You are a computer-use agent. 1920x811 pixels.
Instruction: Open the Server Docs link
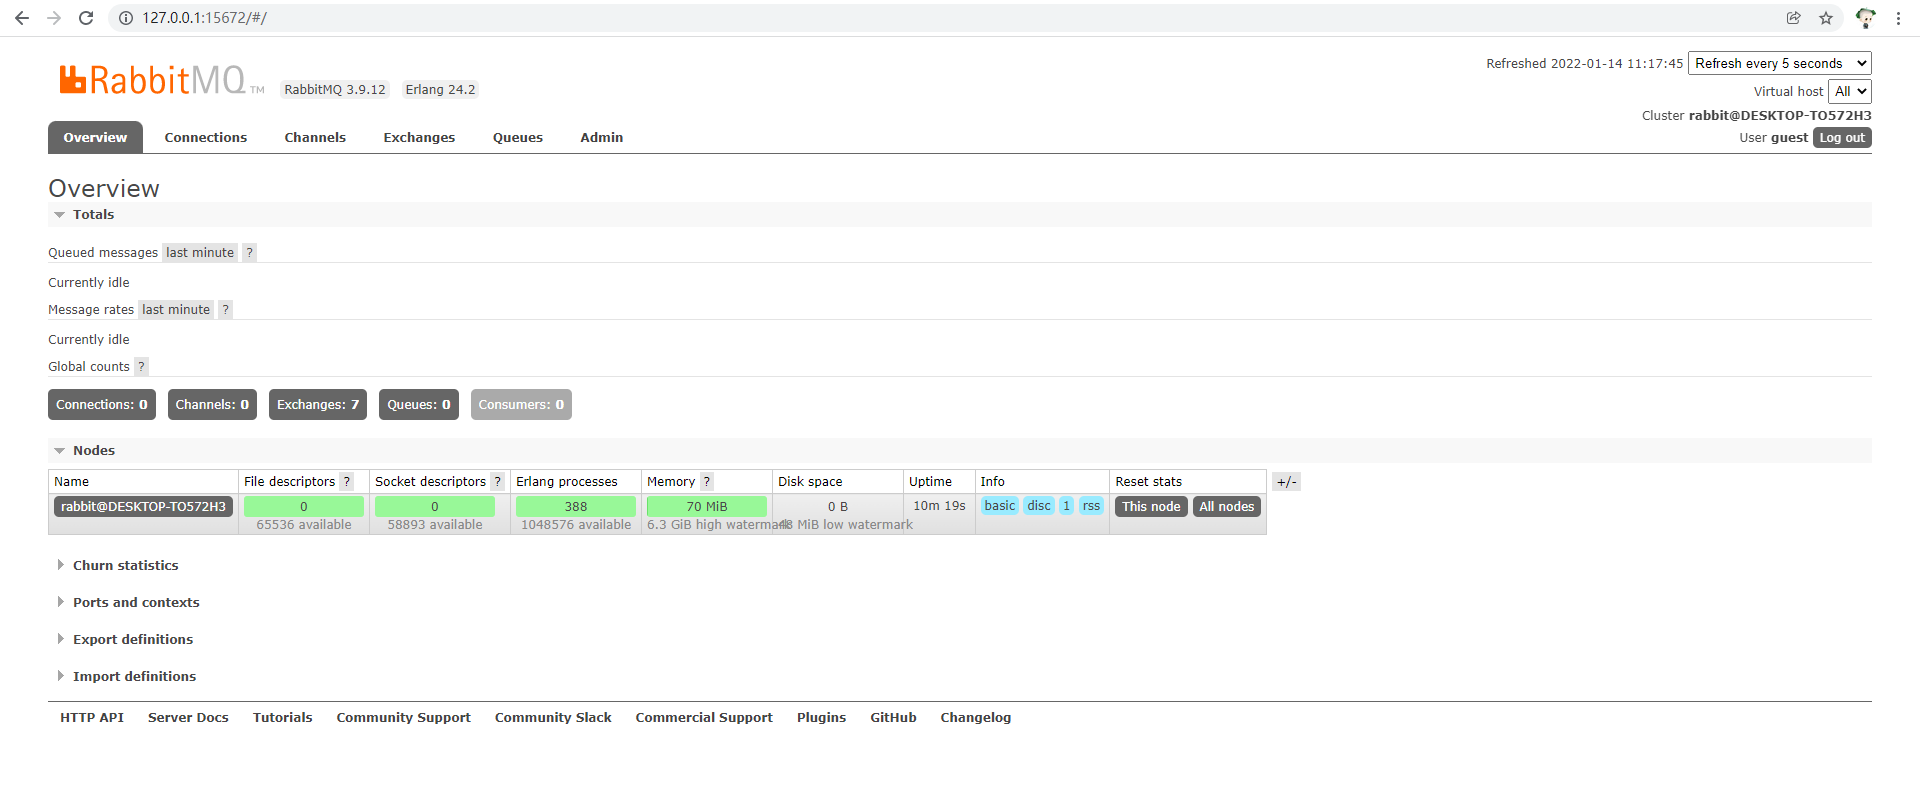tap(188, 718)
